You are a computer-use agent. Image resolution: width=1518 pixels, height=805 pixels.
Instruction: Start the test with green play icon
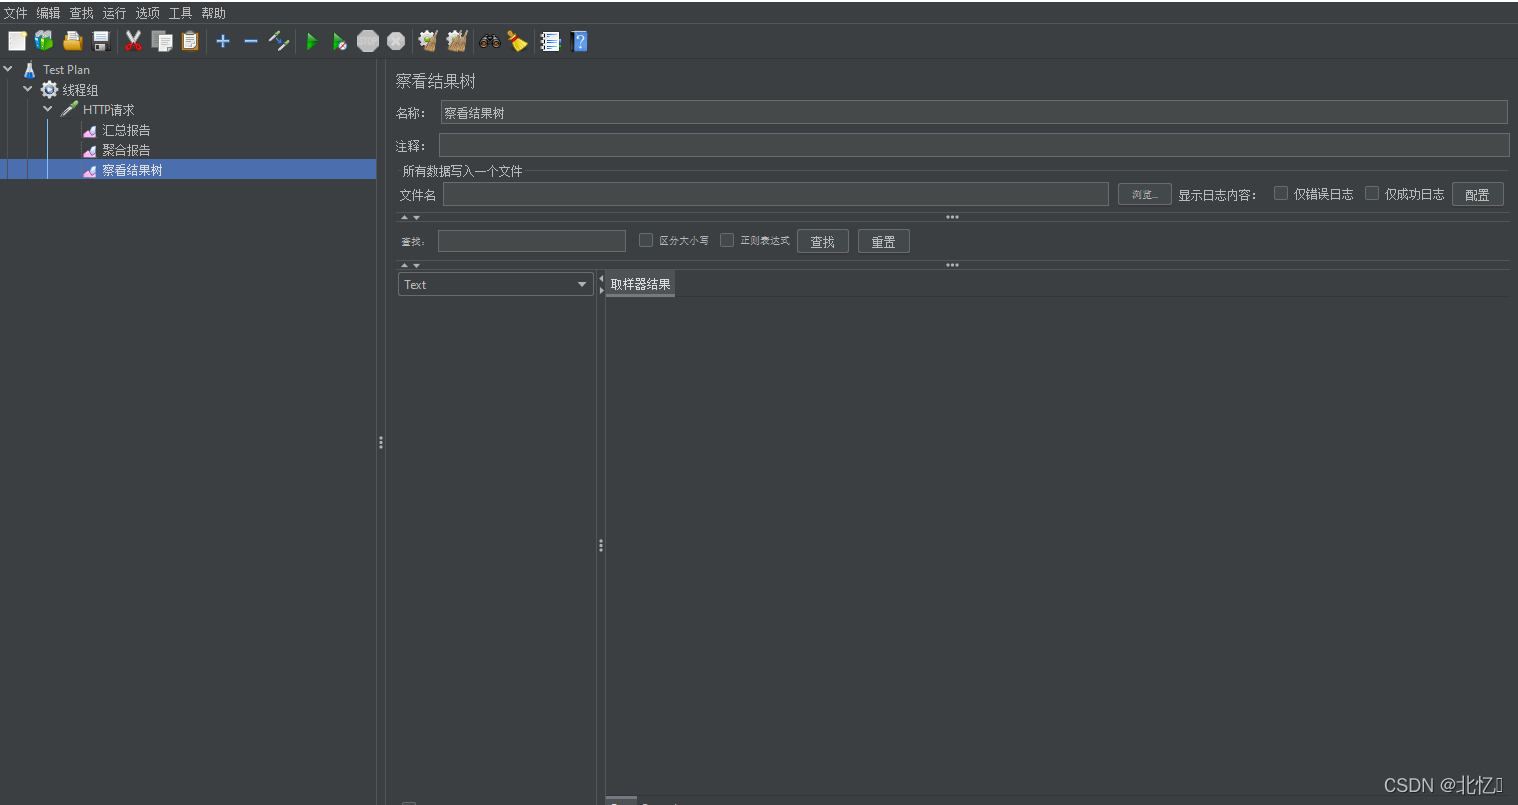coord(312,41)
